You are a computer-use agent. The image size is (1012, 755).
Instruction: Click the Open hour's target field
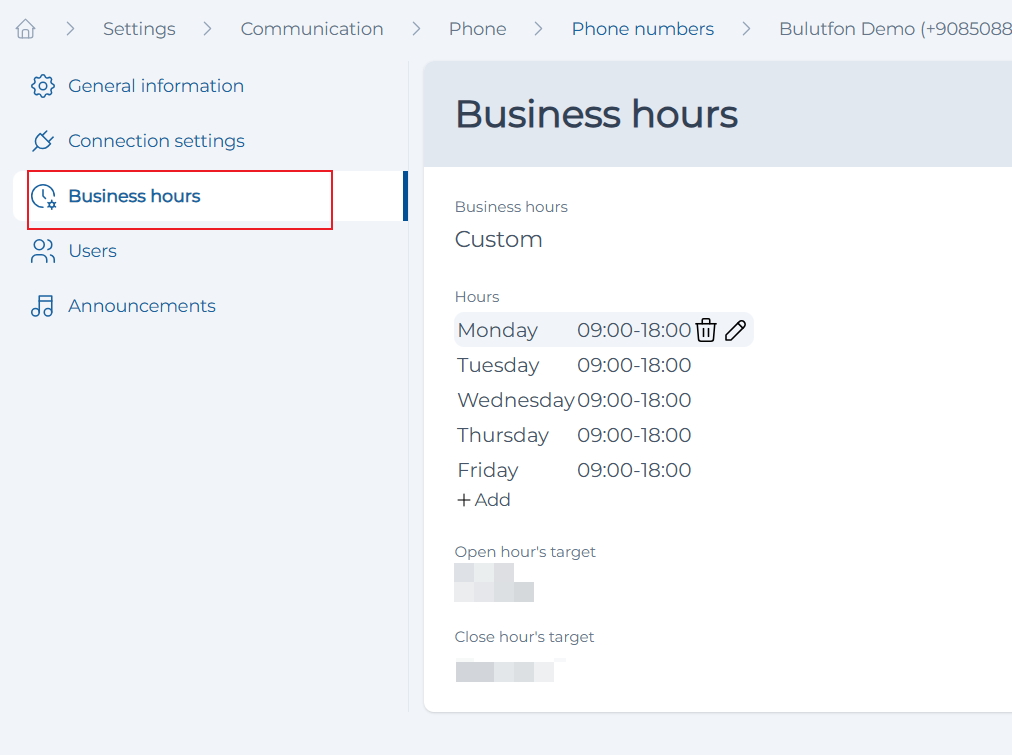(494, 584)
